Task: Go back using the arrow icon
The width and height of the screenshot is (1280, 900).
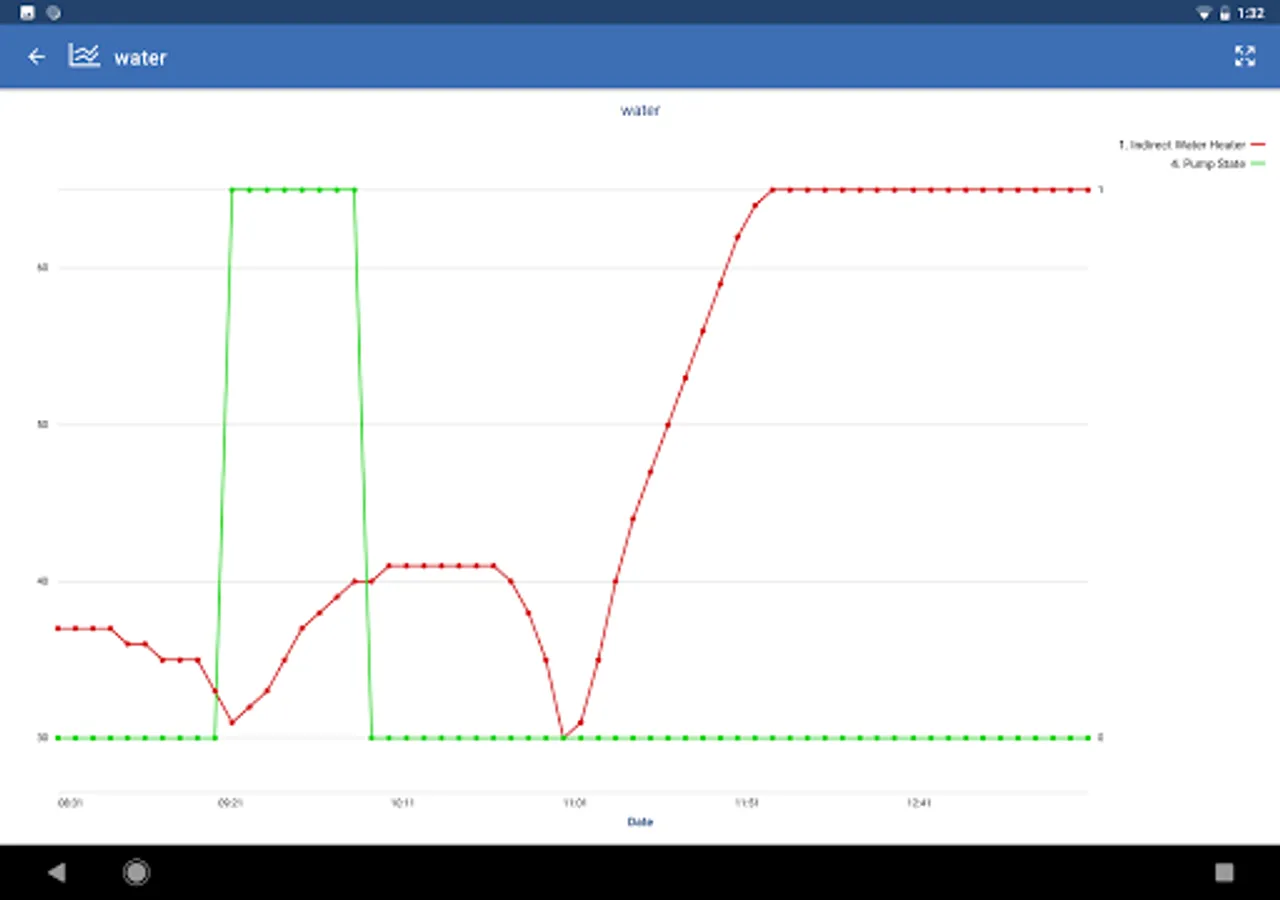Action: coord(37,57)
